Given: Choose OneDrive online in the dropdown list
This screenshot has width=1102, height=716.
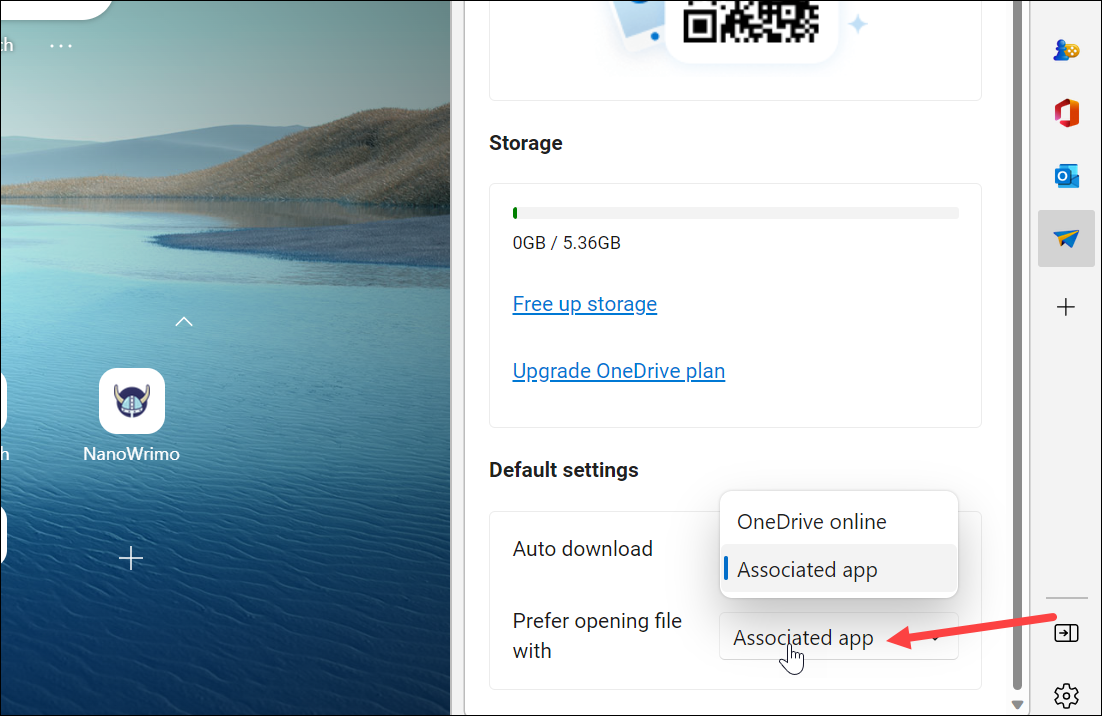Looking at the screenshot, I should [811, 521].
